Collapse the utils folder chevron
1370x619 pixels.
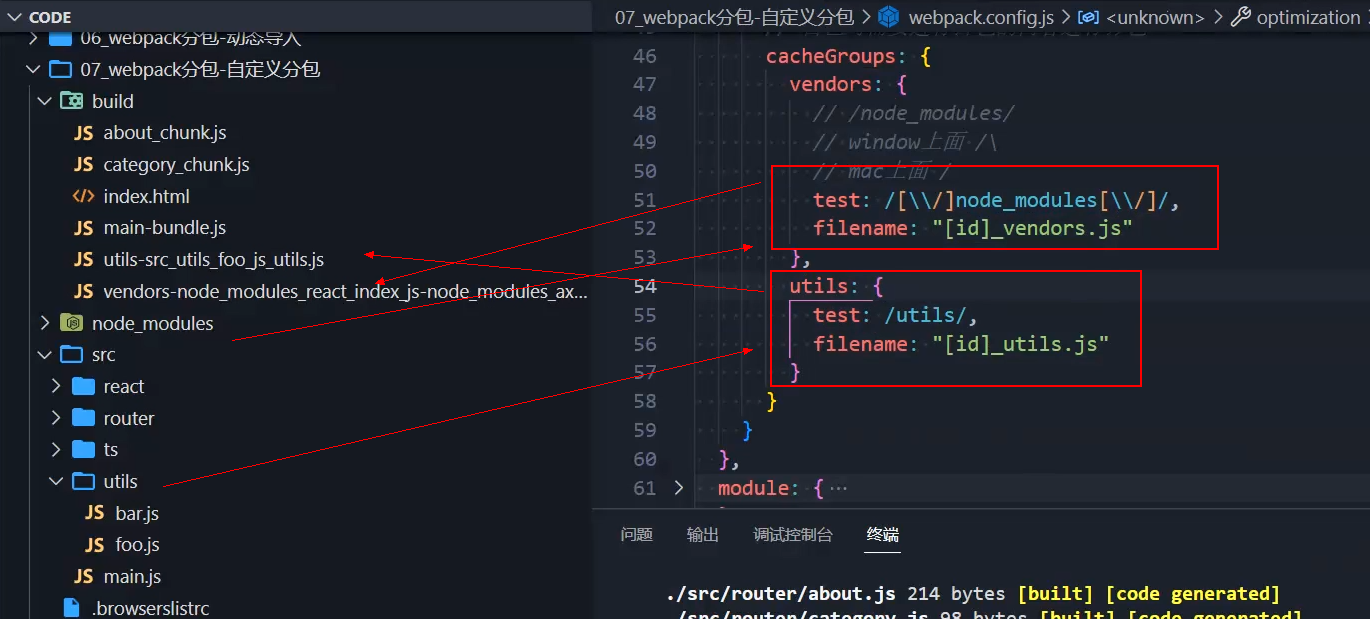pos(56,481)
